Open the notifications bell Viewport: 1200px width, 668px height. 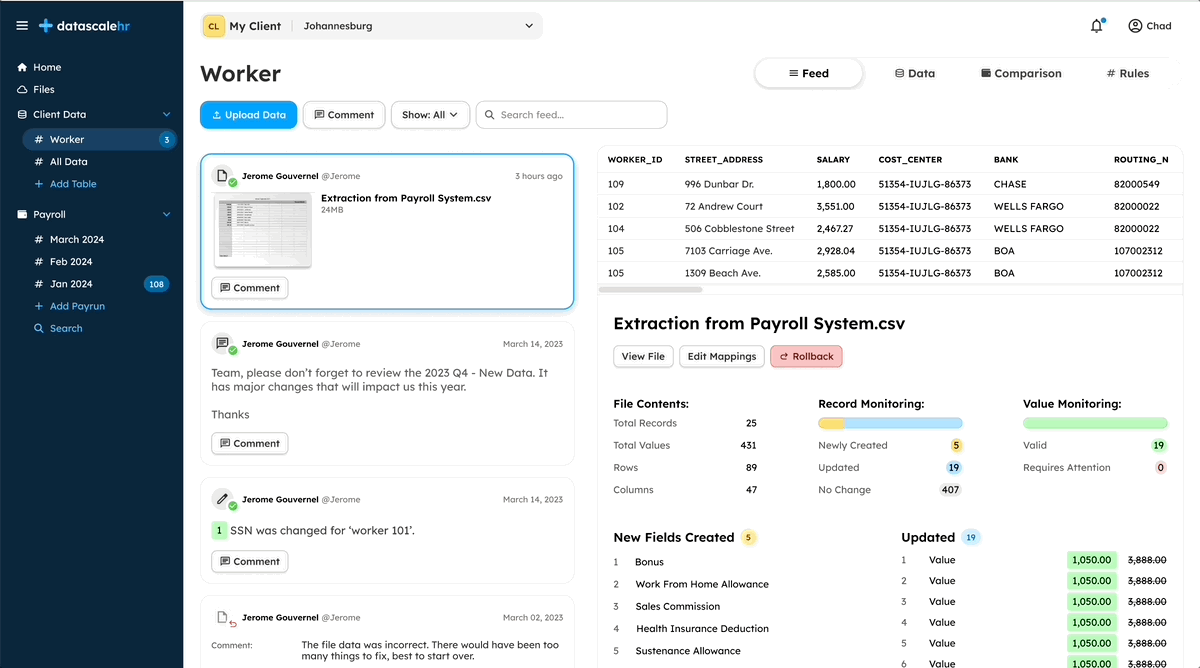tap(1096, 26)
